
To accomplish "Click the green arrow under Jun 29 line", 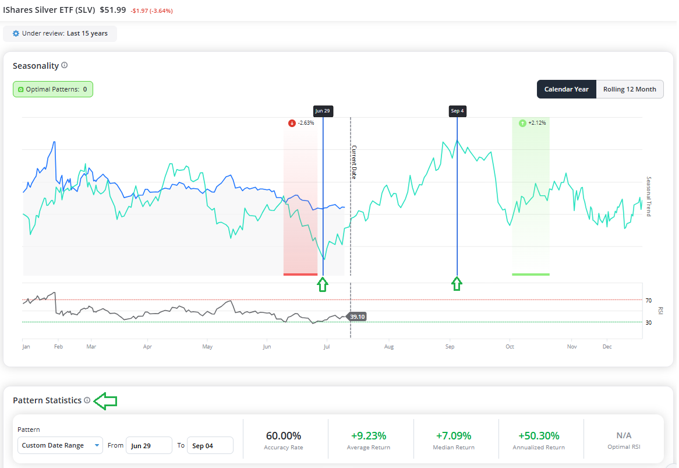I will (323, 284).
